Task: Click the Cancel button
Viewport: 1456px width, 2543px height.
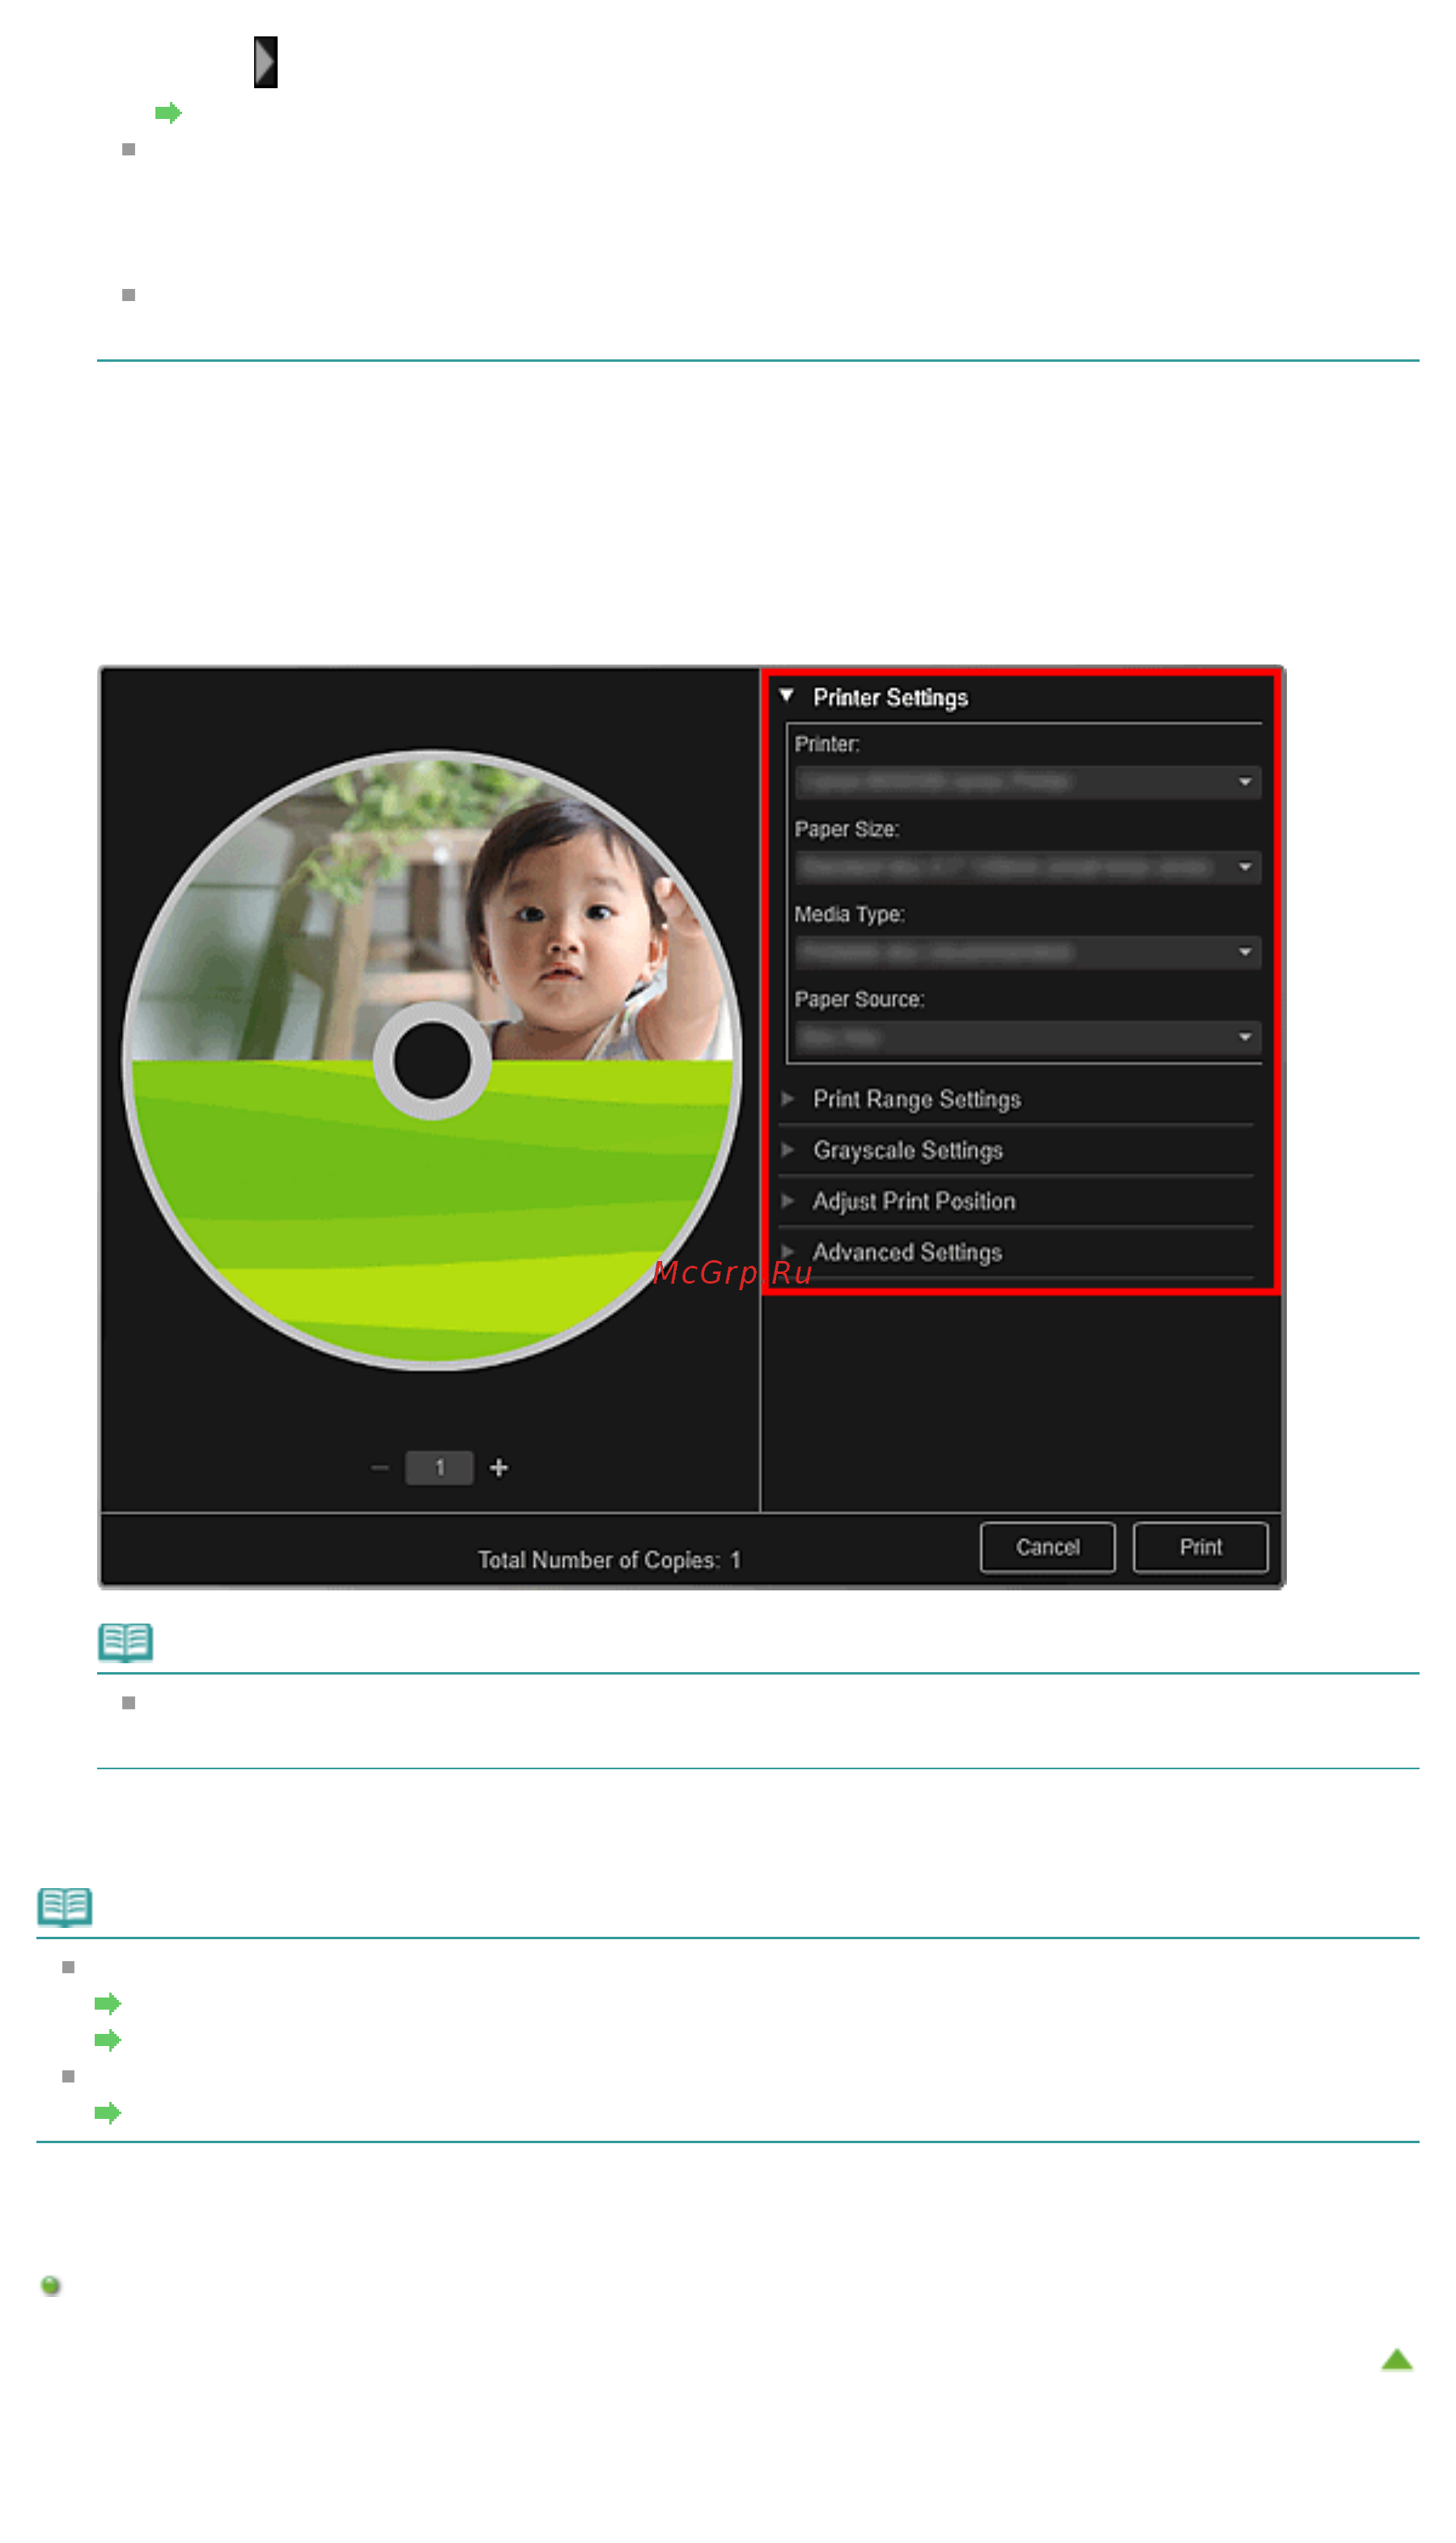Action: pos(1047,1547)
